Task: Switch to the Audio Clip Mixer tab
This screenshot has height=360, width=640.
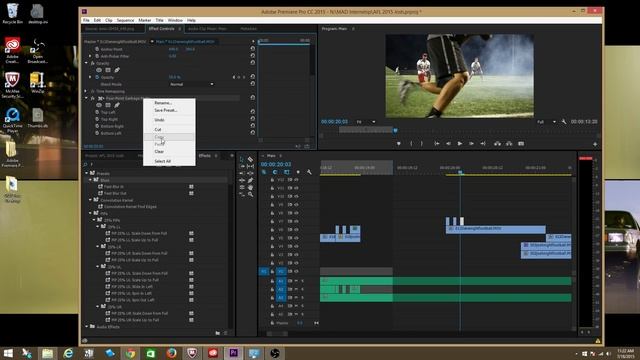Action: coord(207,29)
